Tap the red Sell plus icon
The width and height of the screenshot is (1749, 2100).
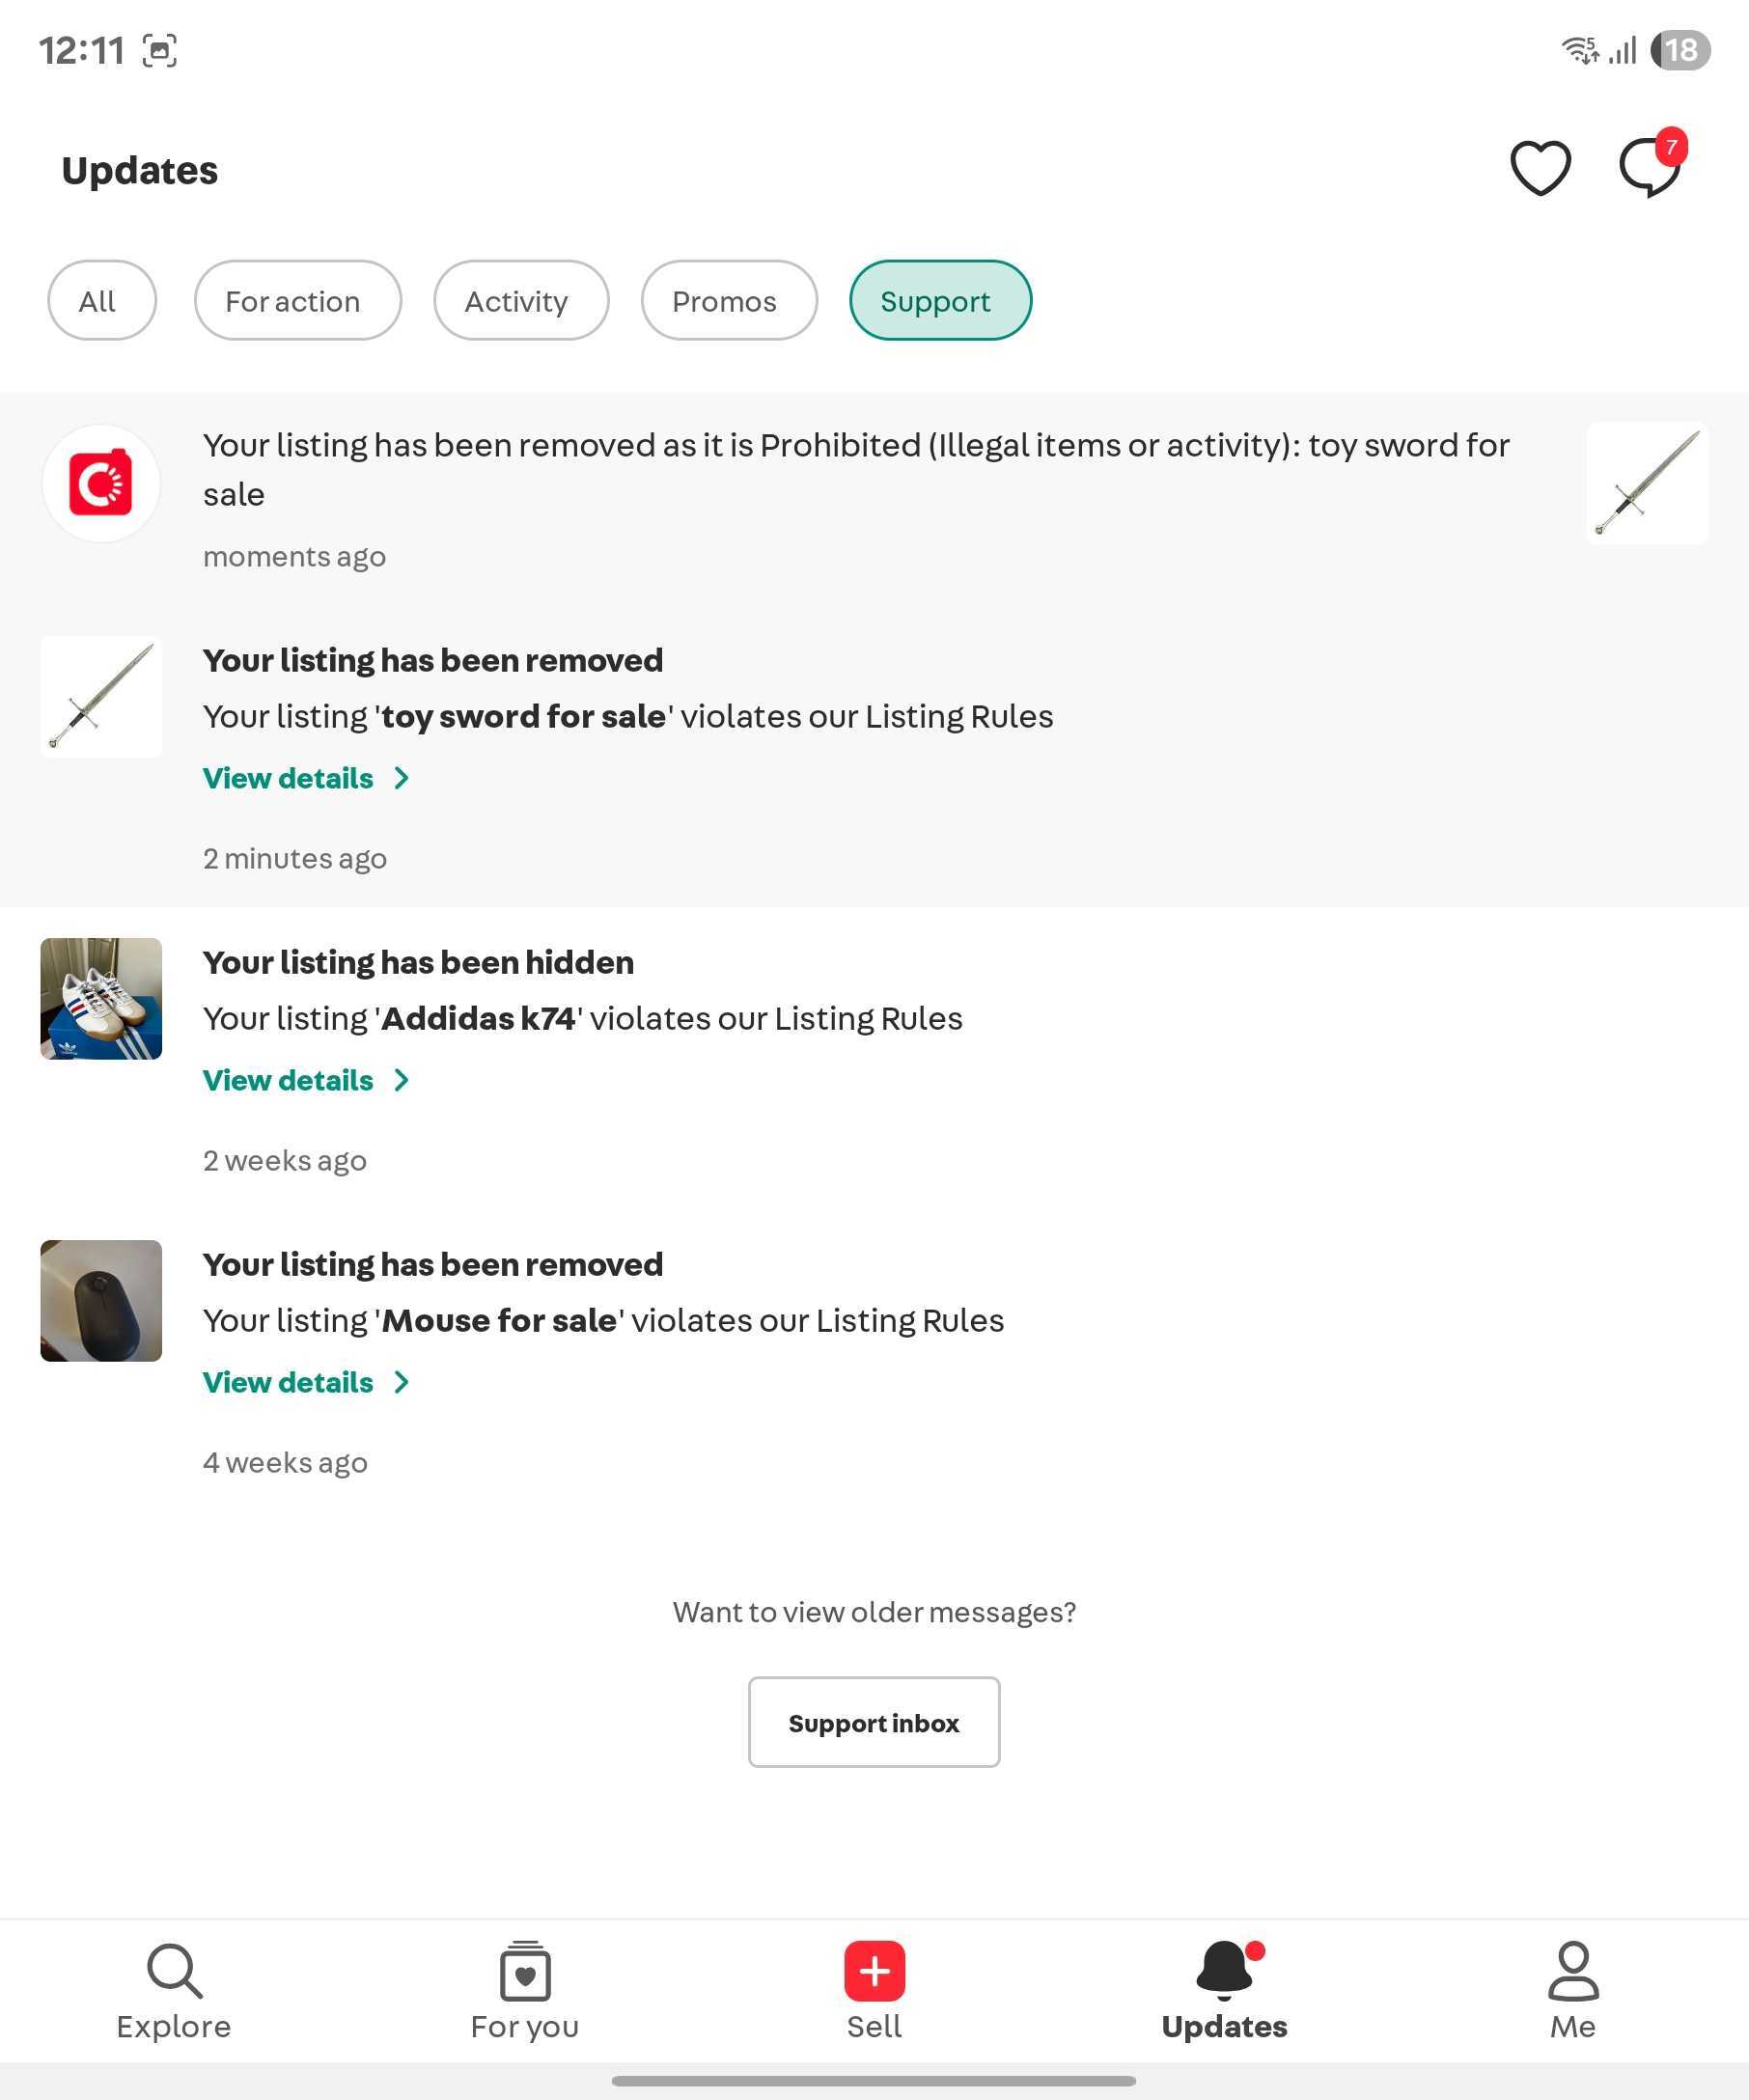tap(874, 1970)
